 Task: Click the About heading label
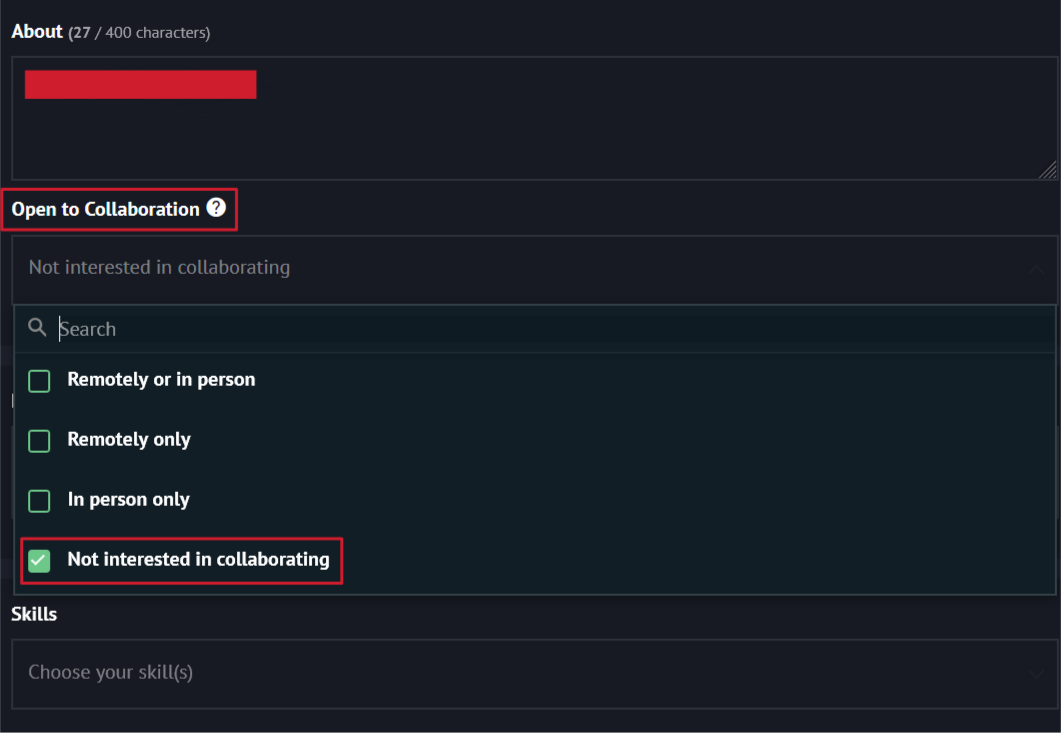(37, 32)
